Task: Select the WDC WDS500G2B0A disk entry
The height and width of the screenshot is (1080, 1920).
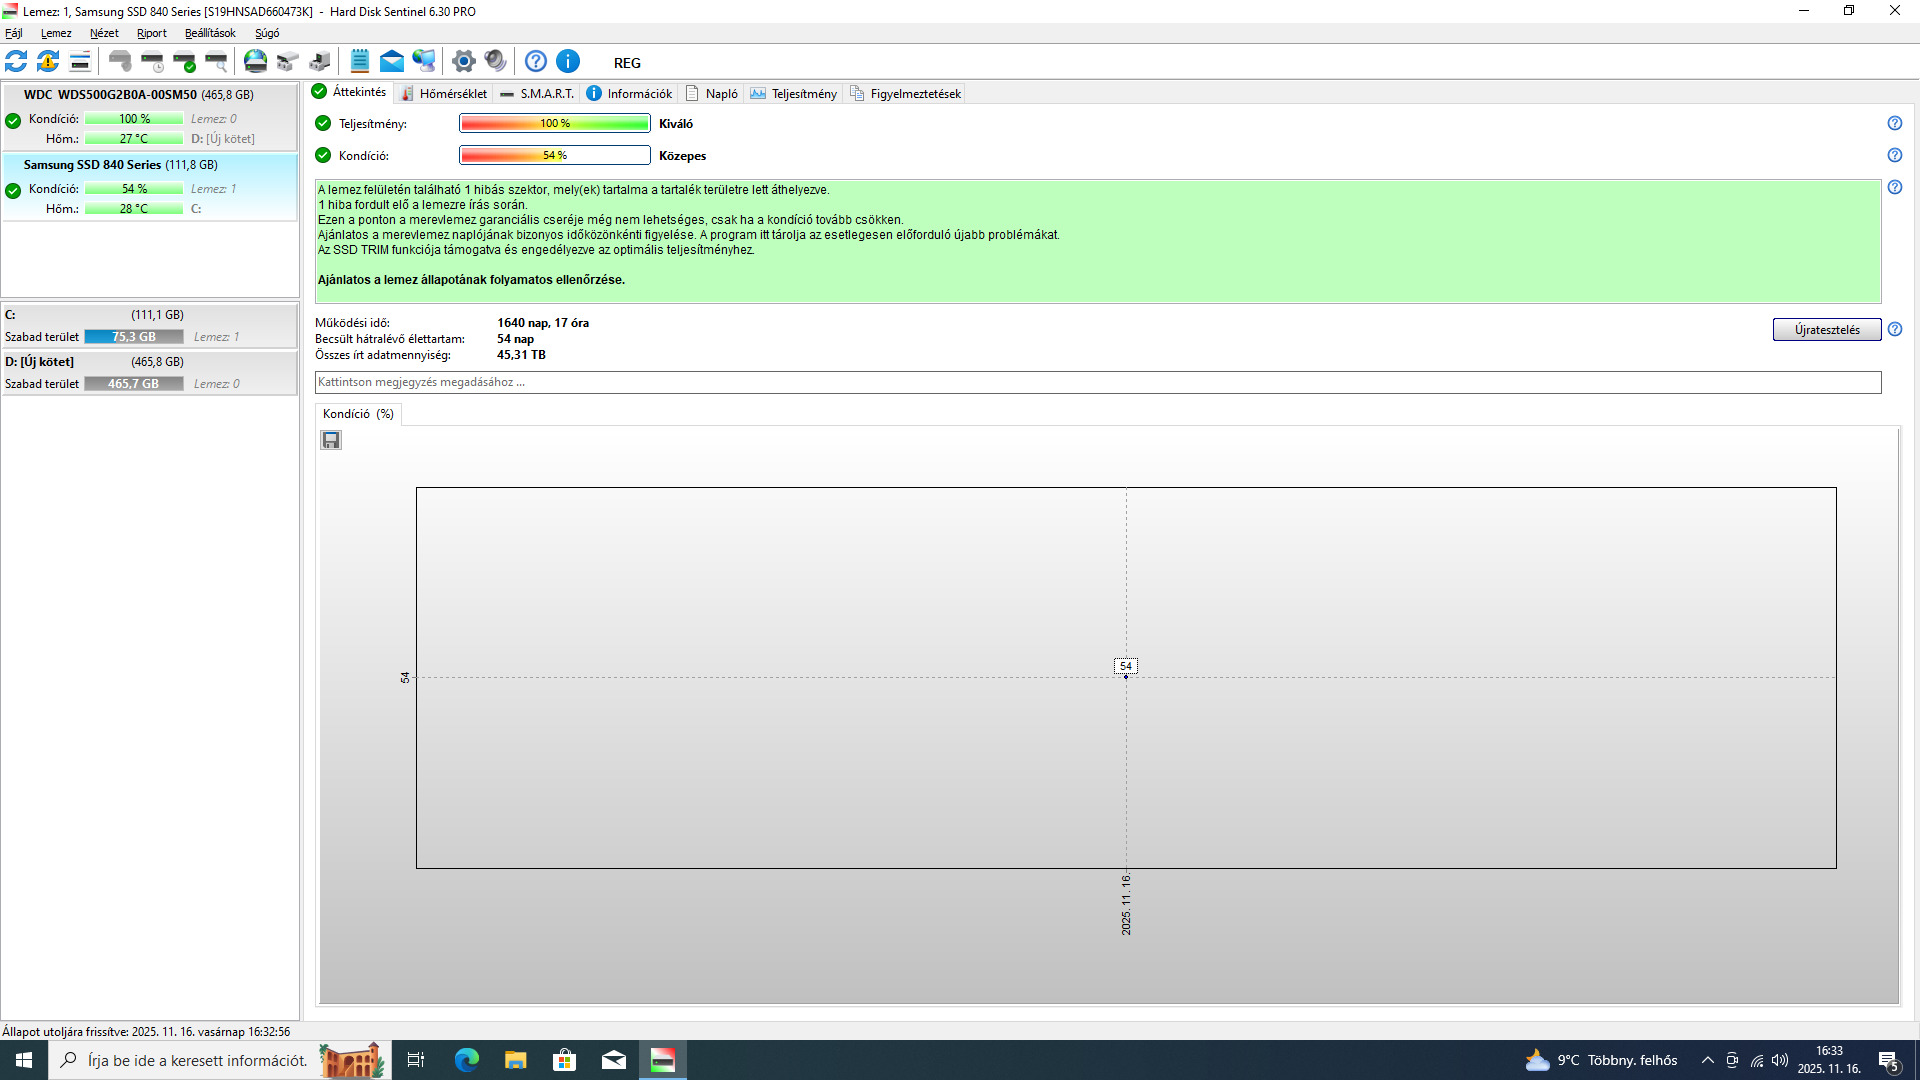Action: pyautogui.click(x=138, y=95)
